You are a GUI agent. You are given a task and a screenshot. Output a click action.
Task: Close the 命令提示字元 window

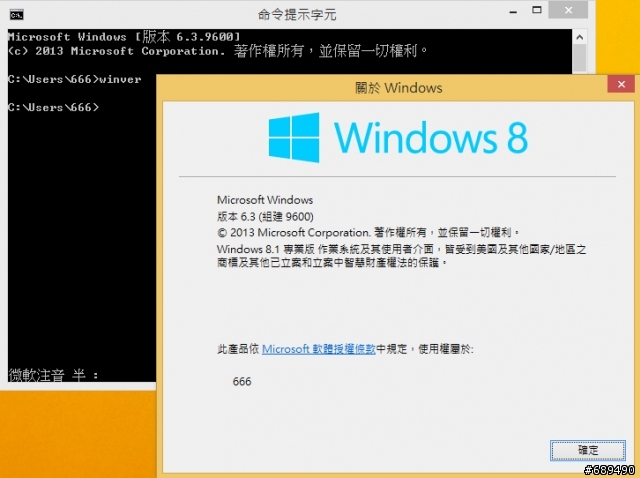coord(568,10)
